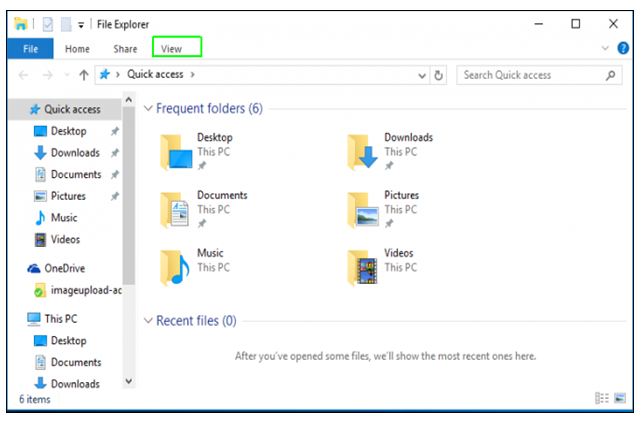Select pinned Documents under Quick access
Screen dimensions: 641x424
point(76,175)
